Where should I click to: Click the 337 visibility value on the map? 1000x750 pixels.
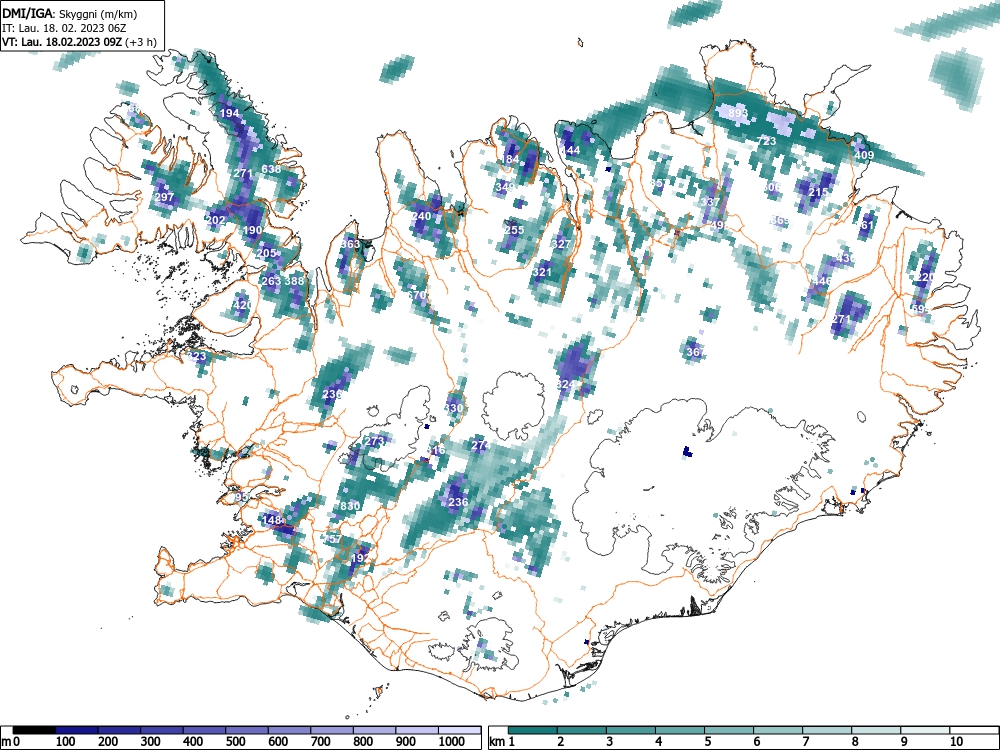click(710, 202)
